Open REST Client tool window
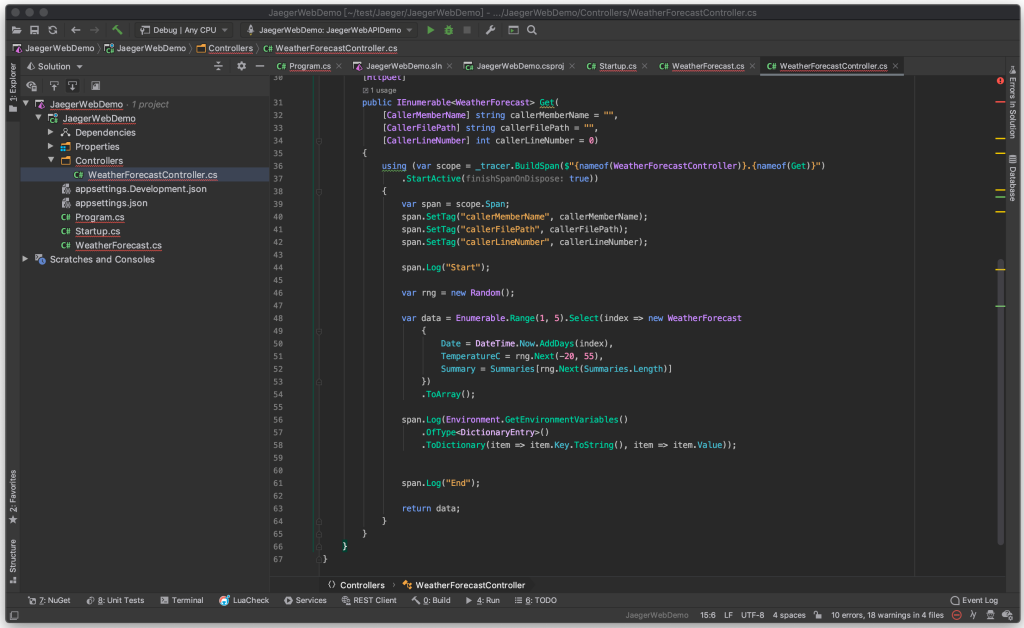 (x=369, y=600)
